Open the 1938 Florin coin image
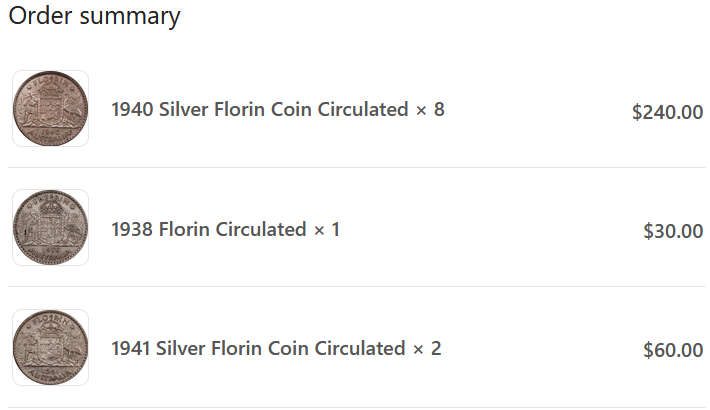Screen dimensions: 710x410 [50, 228]
